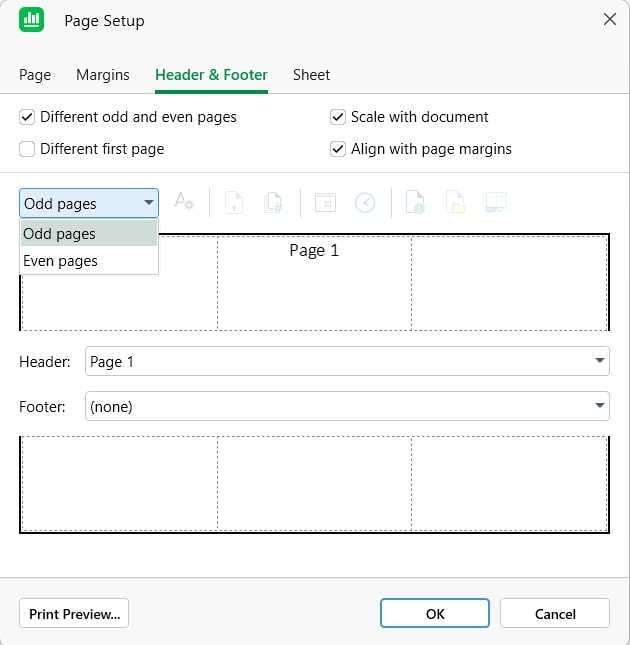Click the Print Preview button

click(x=74, y=614)
